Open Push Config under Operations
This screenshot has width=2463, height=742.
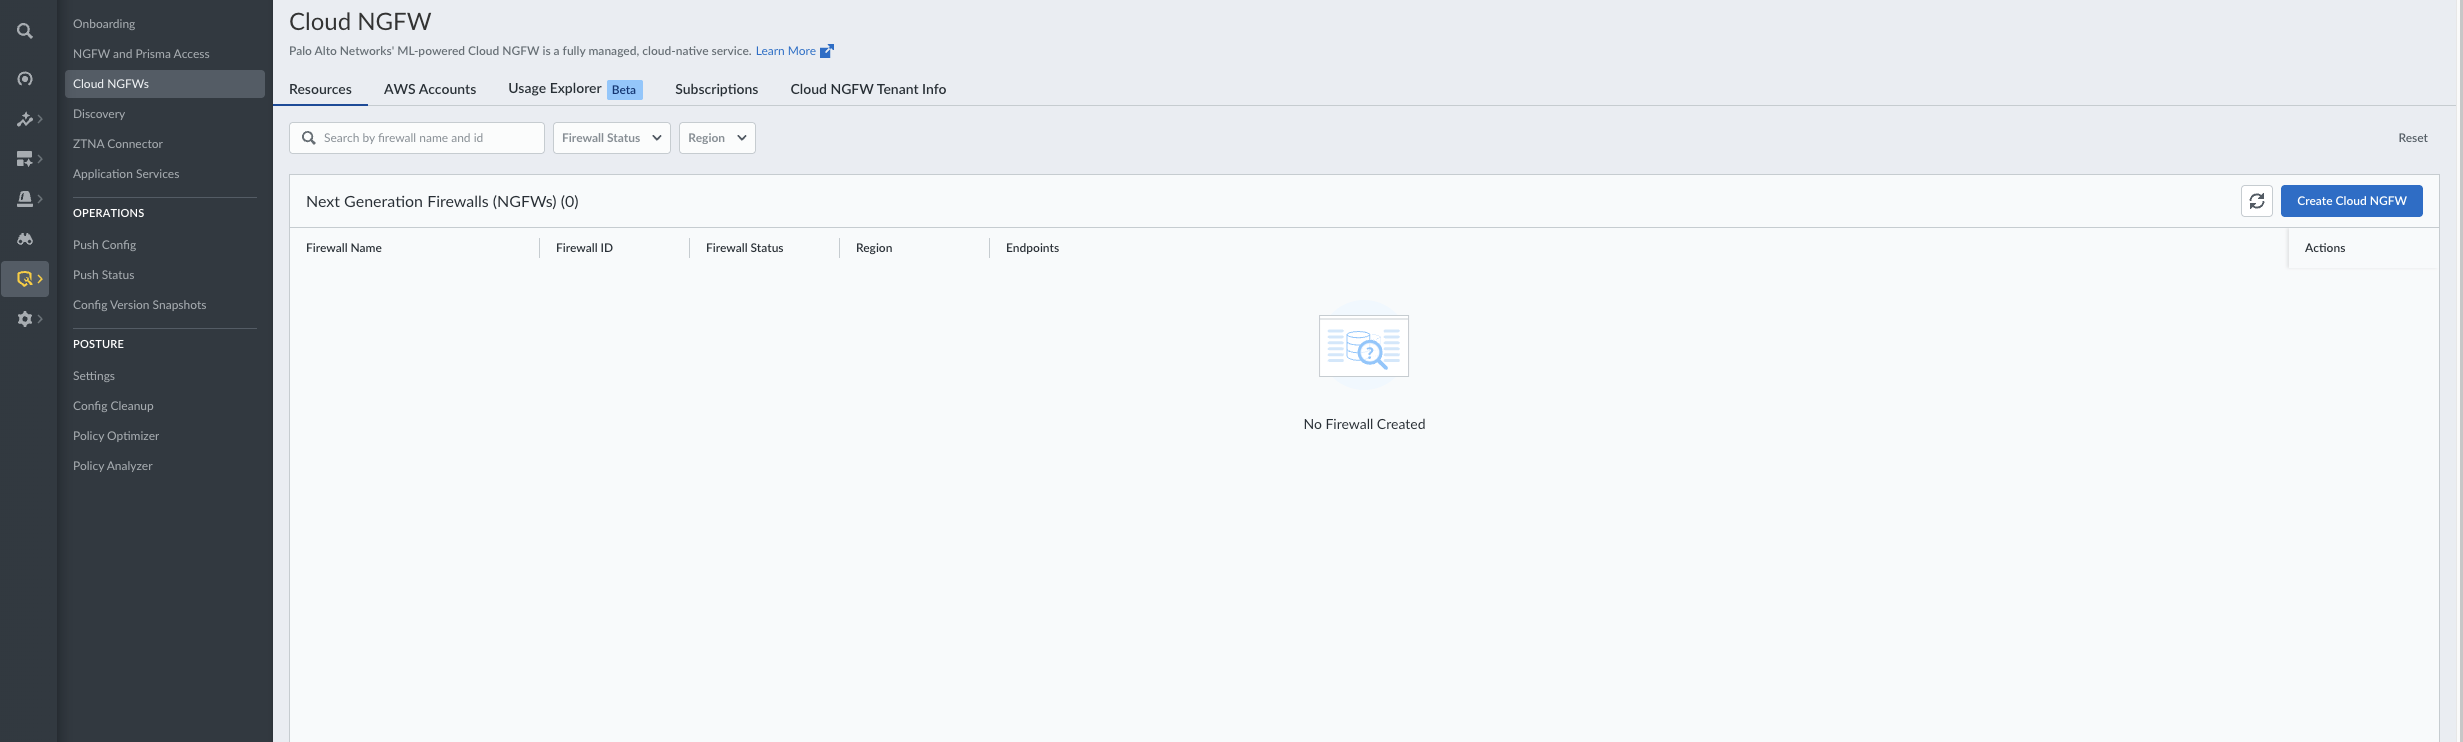(x=165, y=245)
